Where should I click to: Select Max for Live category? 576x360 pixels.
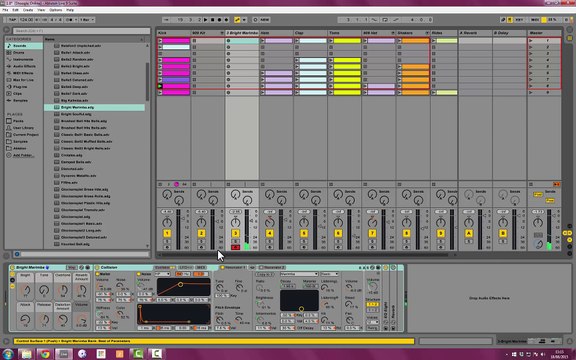[24, 80]
